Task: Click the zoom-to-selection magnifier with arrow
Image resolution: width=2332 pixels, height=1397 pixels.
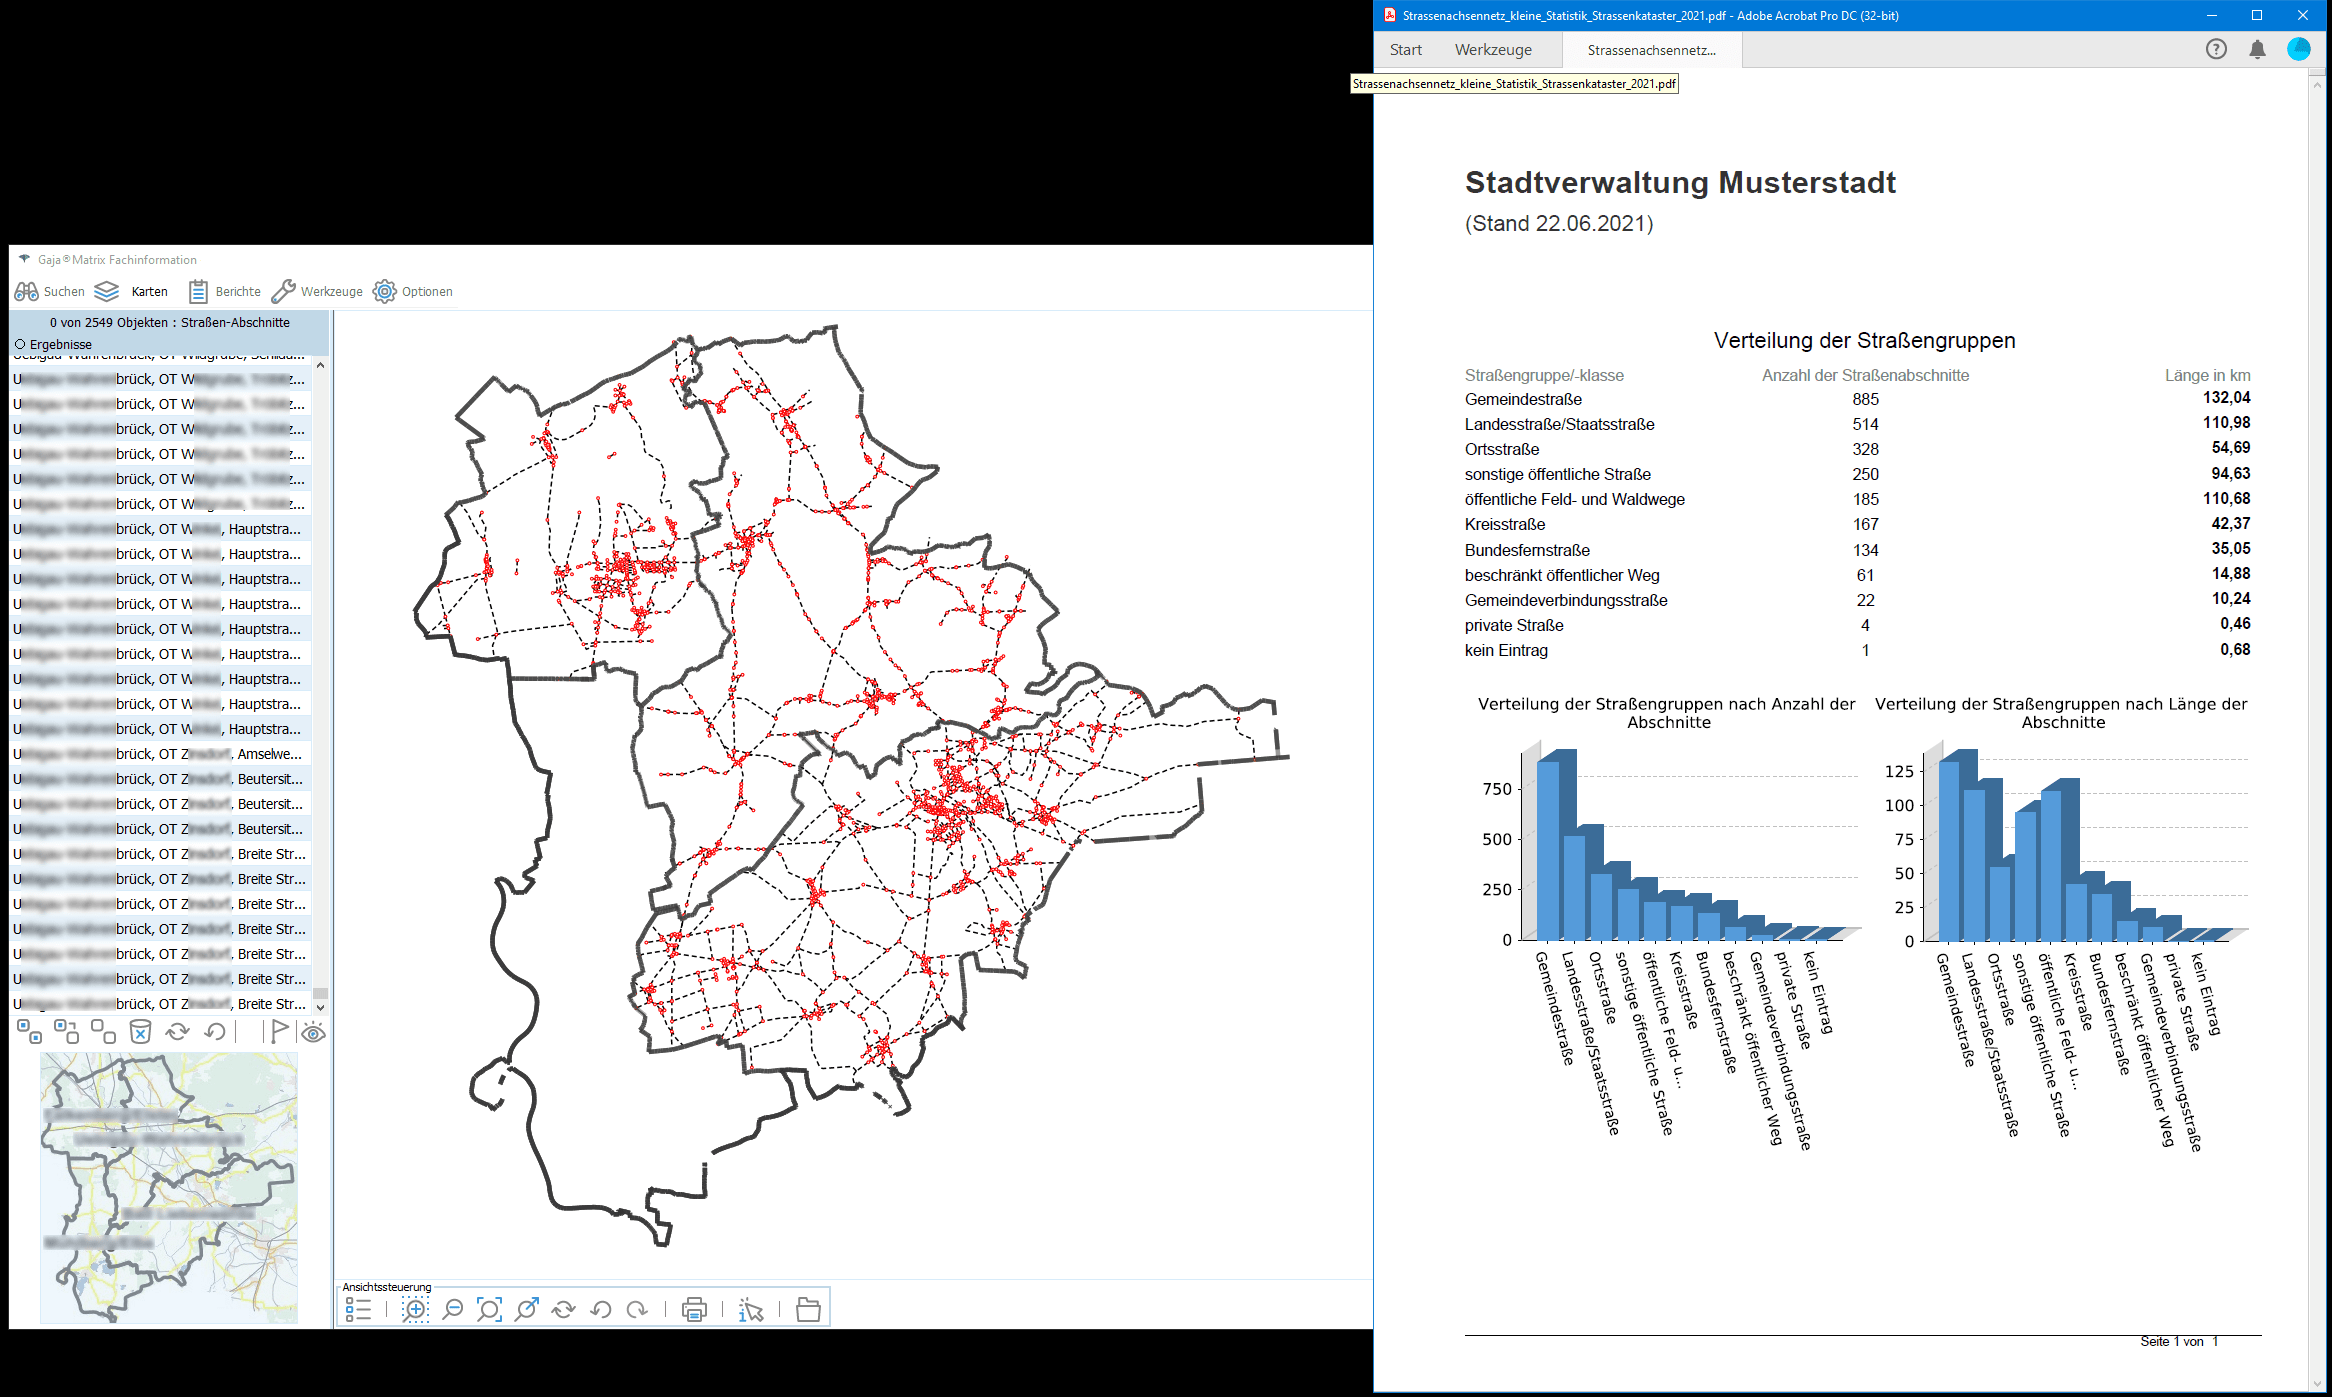Action: pos(527,1309)
